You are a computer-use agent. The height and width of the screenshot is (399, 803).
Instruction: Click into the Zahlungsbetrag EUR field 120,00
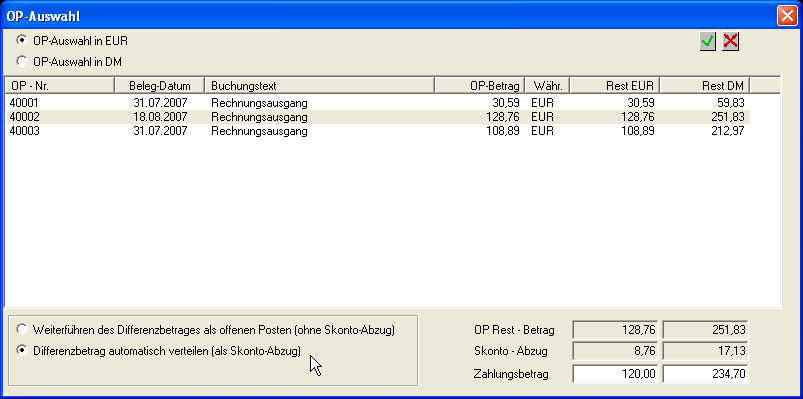click(616, 374)
